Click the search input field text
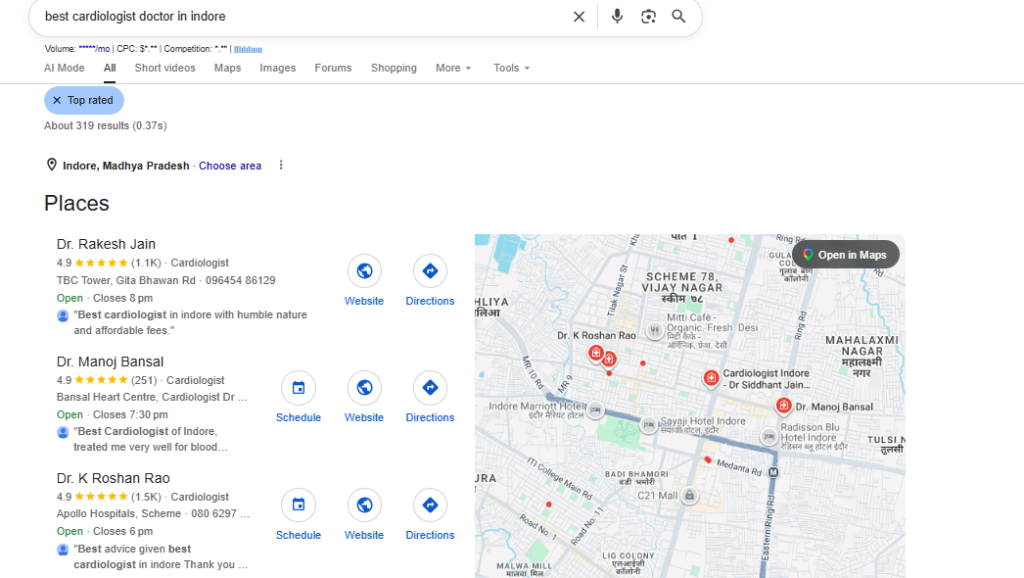 135,16
